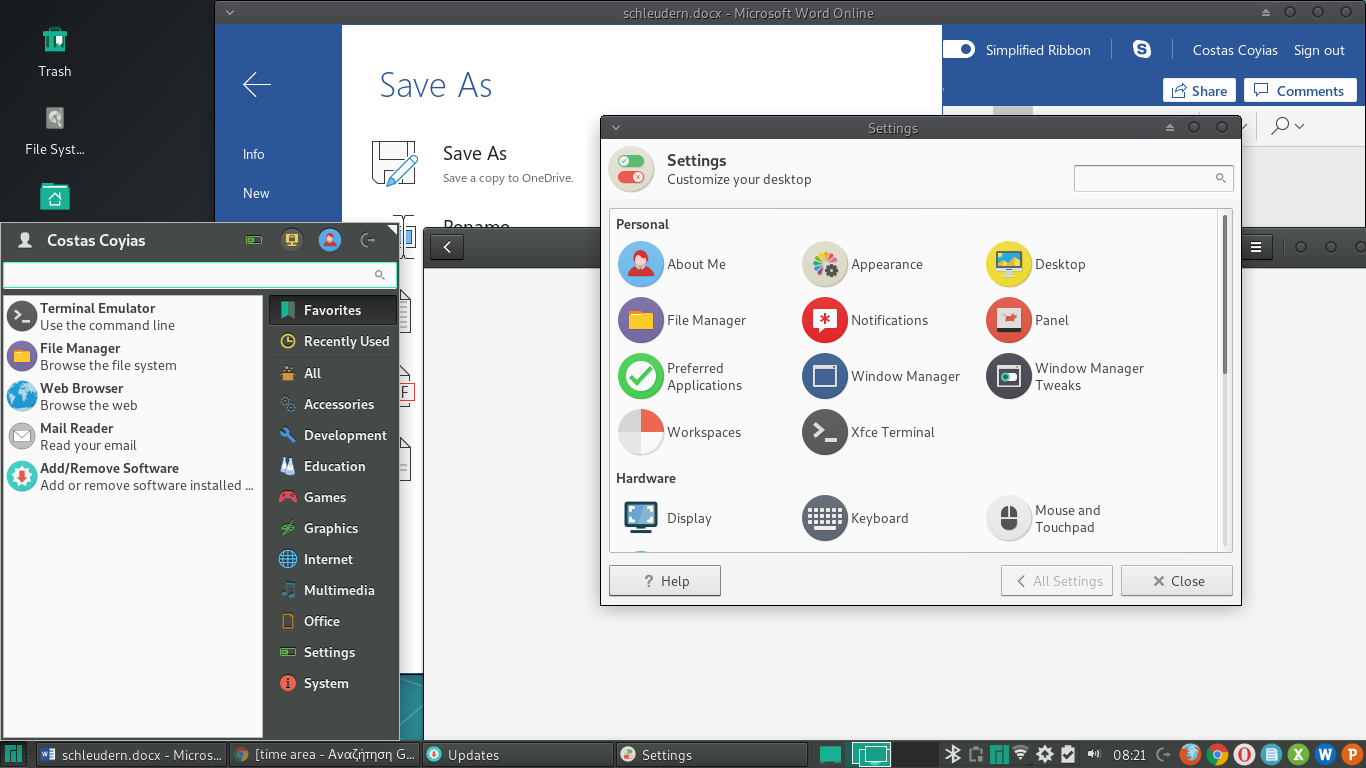
Task: Open the Settings window title menu arrow
Action: click(616, 128)
